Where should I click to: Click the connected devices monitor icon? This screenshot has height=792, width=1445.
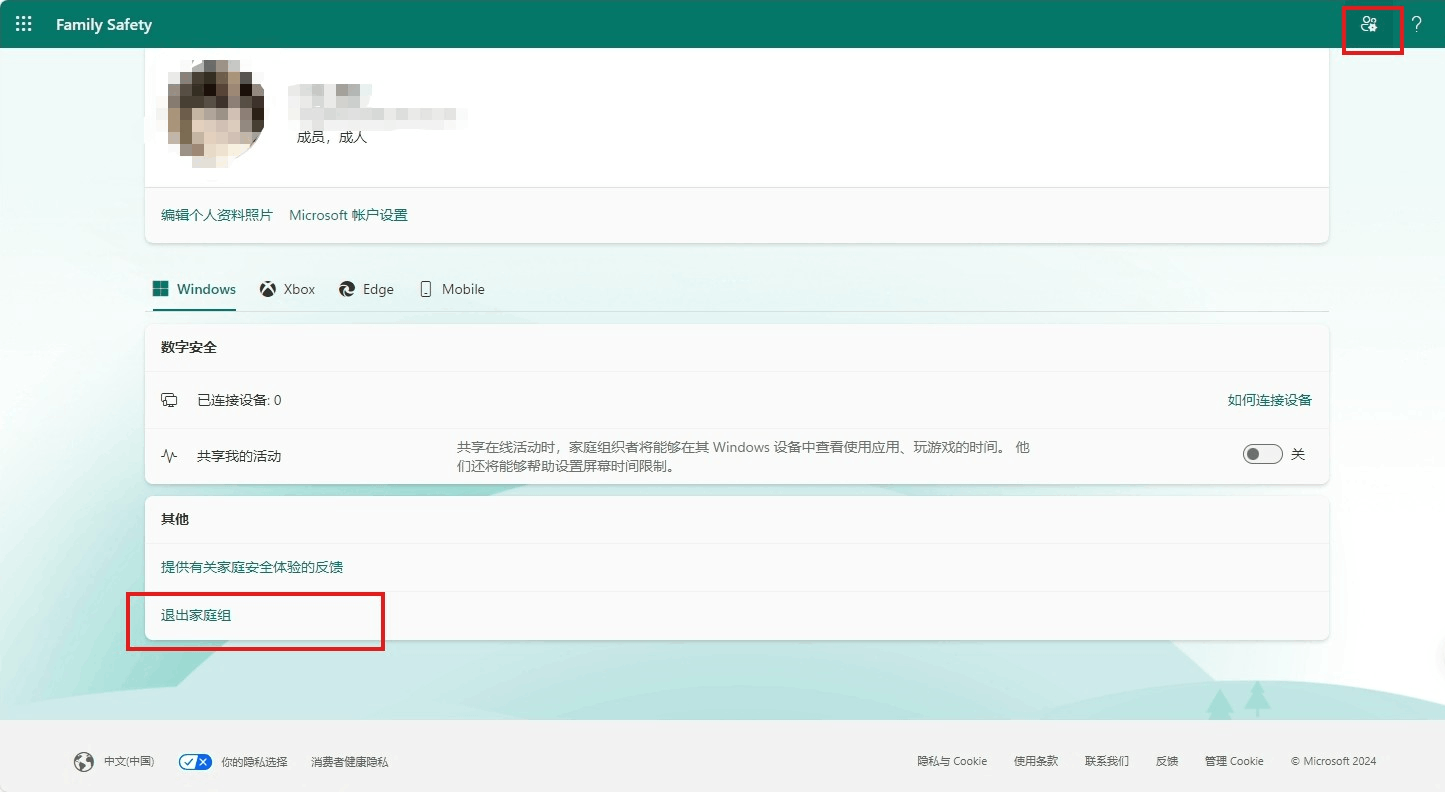click(169, 400)
